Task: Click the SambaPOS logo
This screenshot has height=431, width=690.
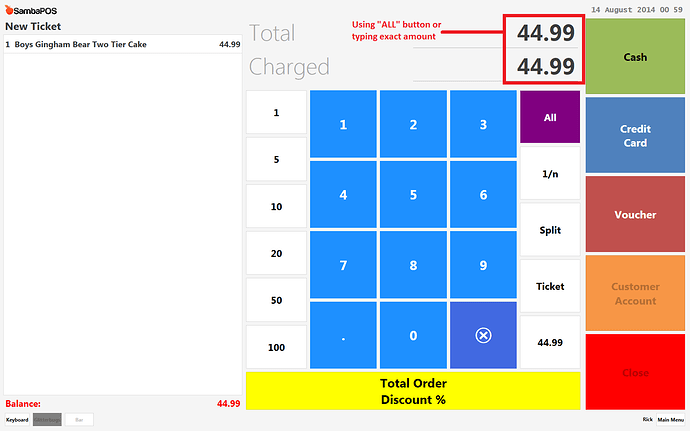Action: point(31,10)
